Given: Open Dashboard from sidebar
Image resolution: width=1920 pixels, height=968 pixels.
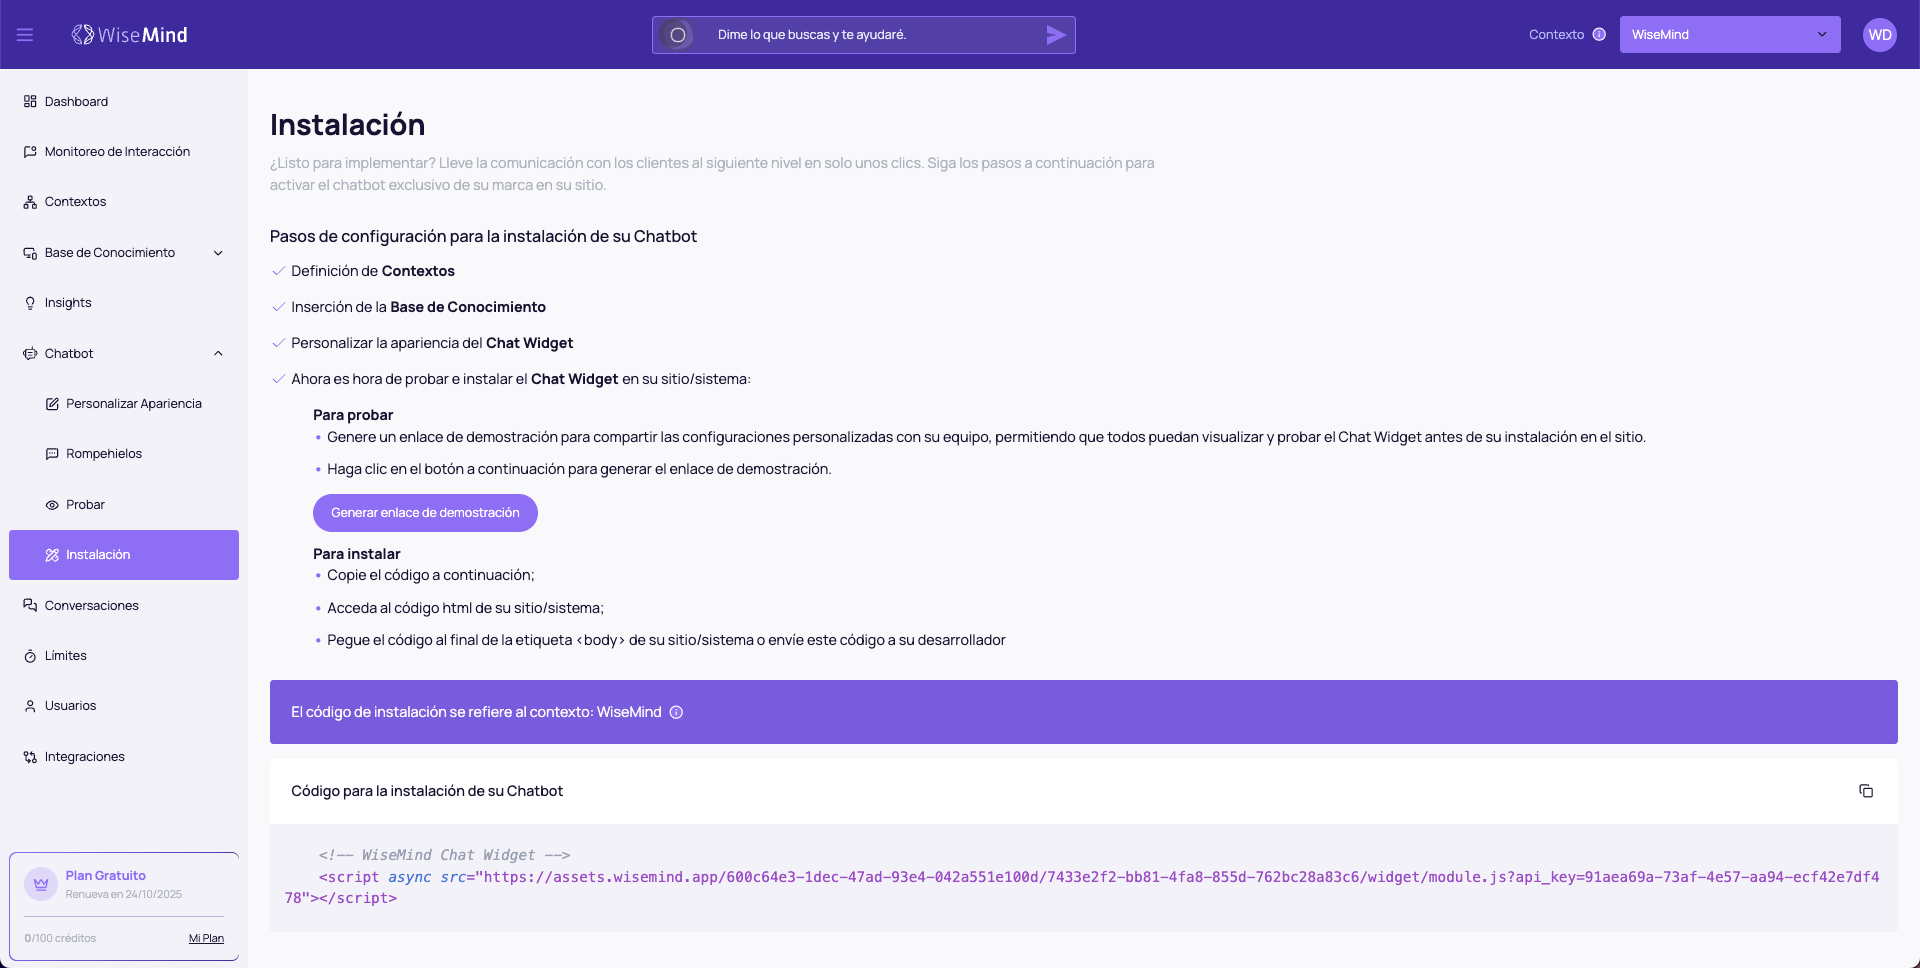Looking at the screenshot, I should point(76,102).
